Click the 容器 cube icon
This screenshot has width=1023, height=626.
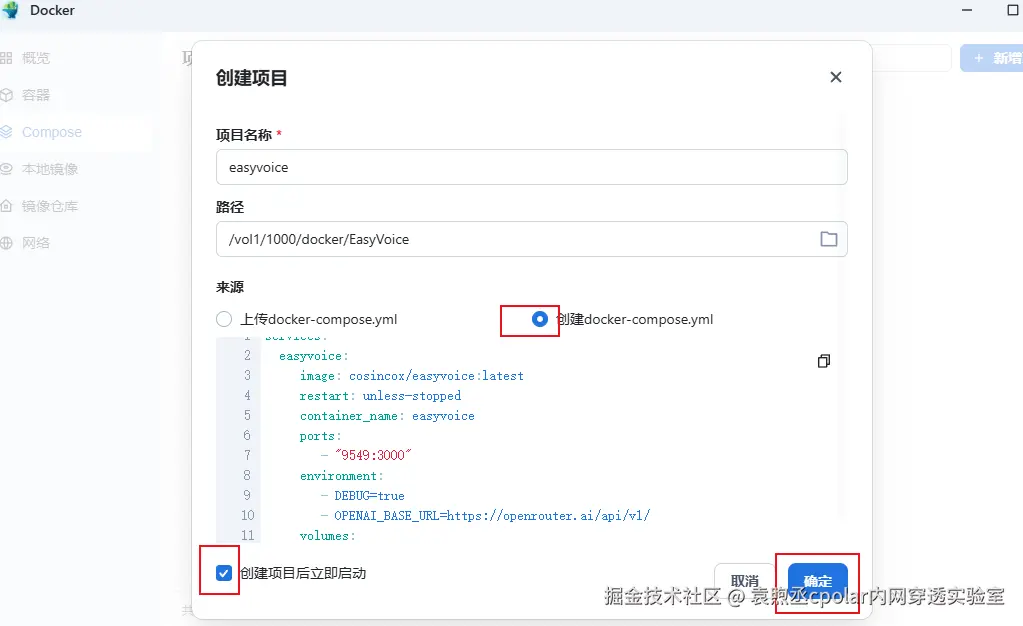(x=6, y=95)
